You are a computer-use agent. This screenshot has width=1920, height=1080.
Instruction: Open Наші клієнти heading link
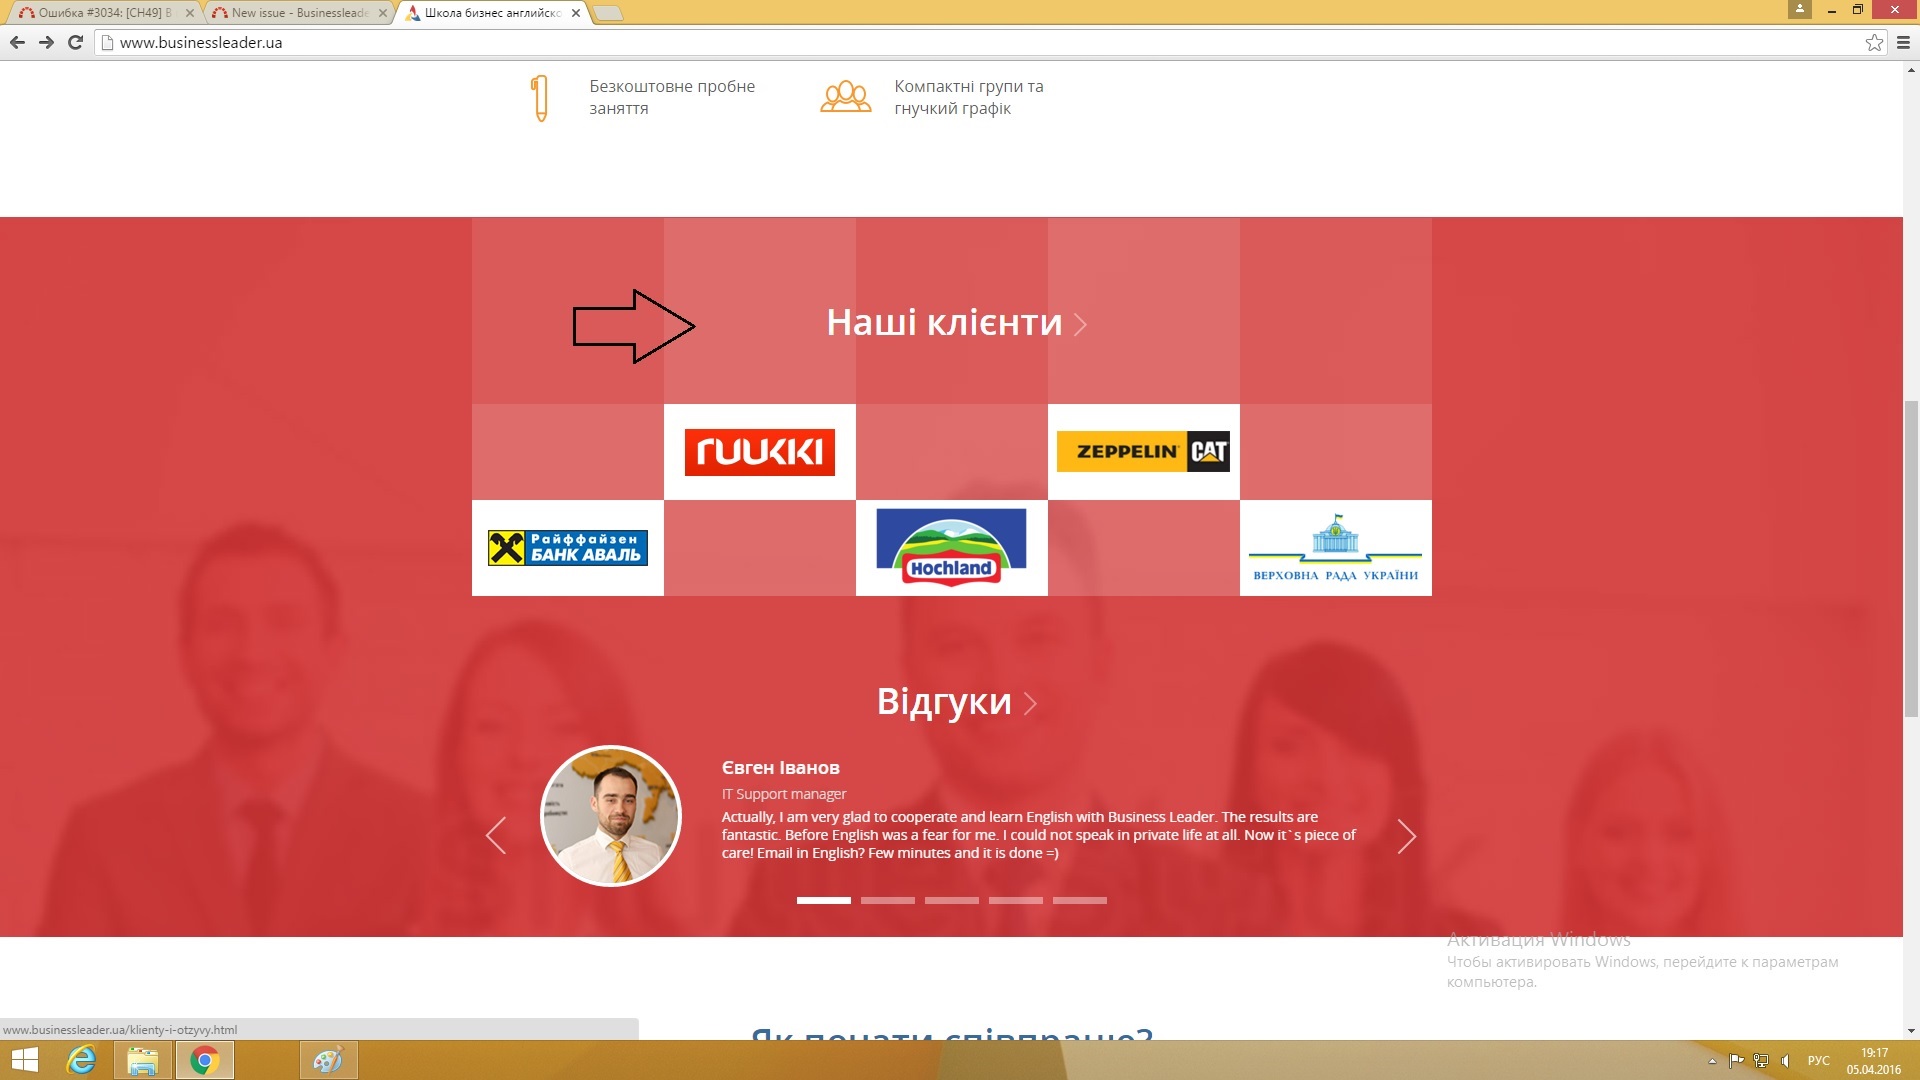(944, 322)
